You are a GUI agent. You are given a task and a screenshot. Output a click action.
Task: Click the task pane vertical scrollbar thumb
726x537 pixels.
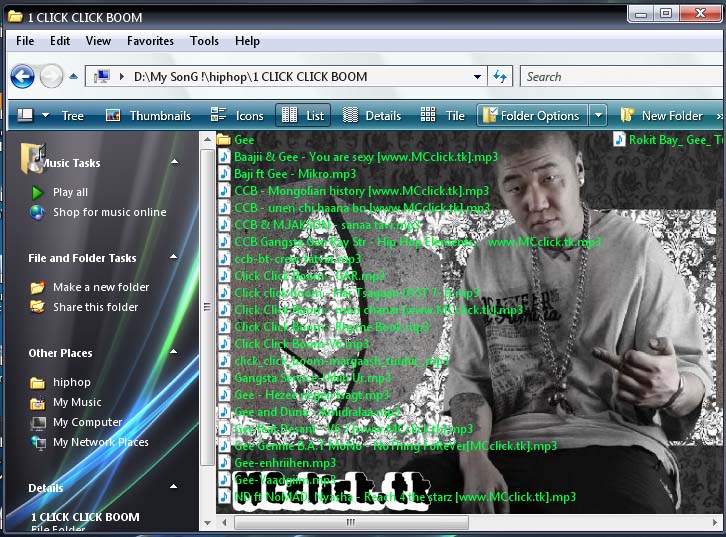click(x=207, y=307)
